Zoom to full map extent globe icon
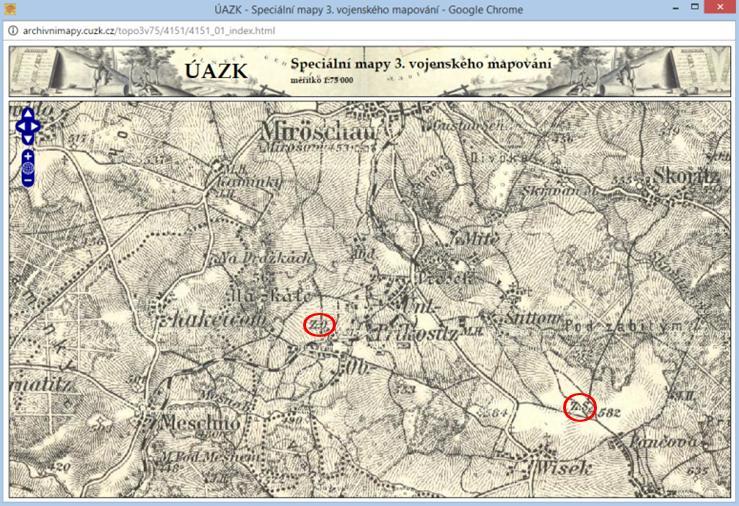The width and height of the screenshot is (739, 506). (x=28, y=168)
